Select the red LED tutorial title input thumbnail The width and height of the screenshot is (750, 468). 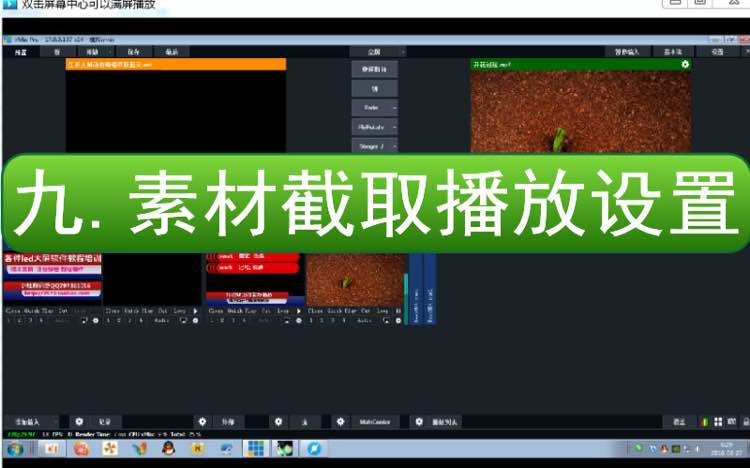53,280
